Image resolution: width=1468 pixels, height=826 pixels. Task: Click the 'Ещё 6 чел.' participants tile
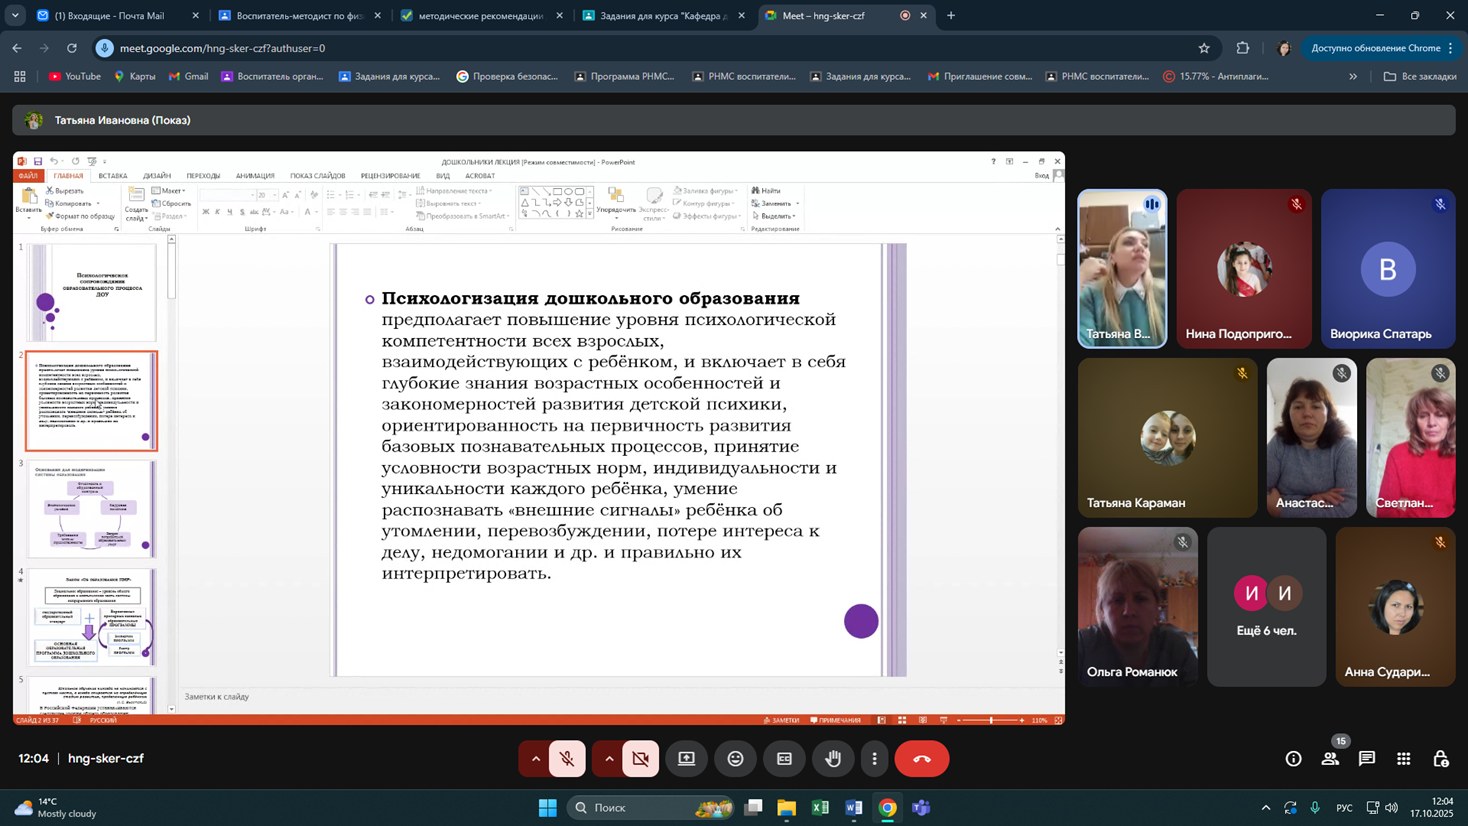(1266, 607)
